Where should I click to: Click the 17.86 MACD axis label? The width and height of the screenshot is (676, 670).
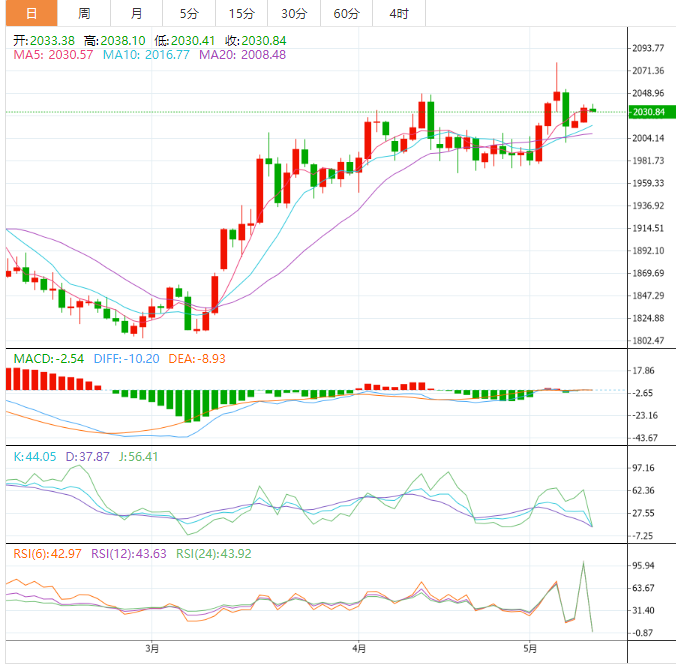[643, 371]
